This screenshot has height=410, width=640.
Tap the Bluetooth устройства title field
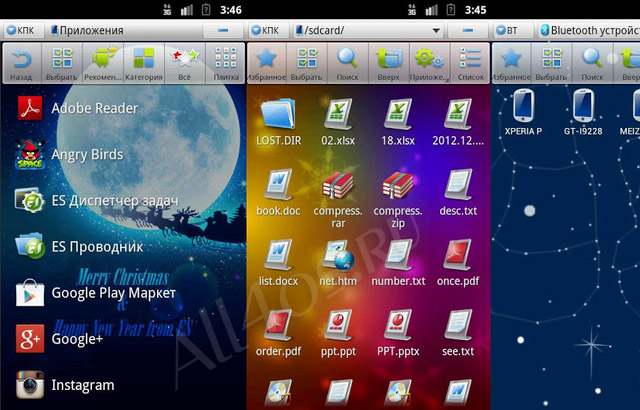[x=589, y=30]
